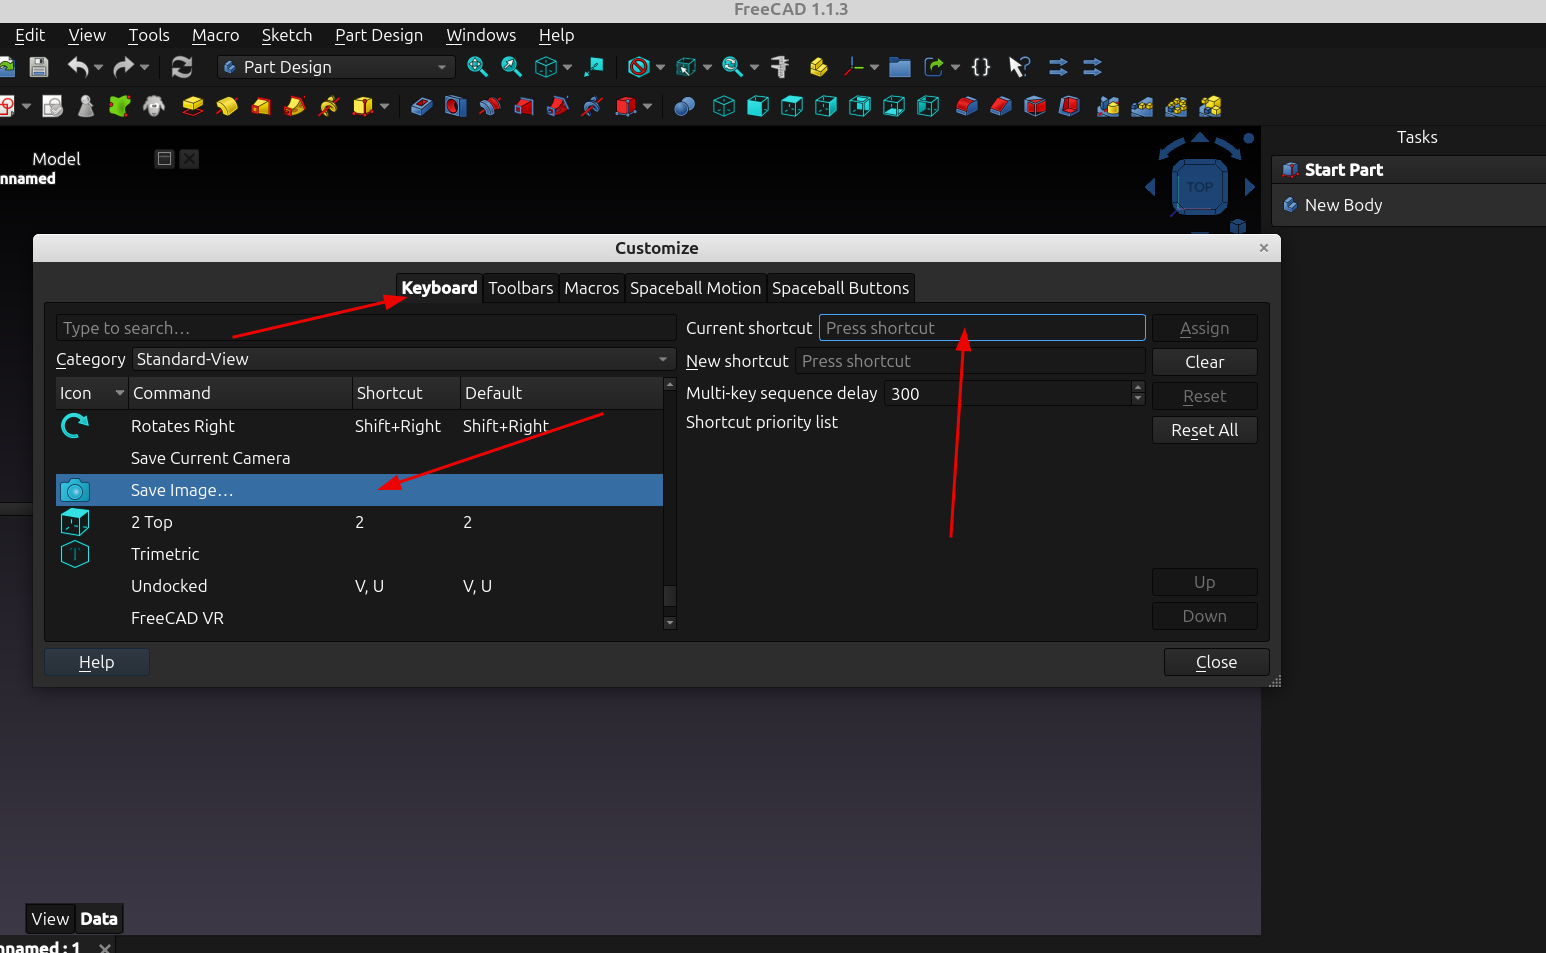Switch to the View property tab
This screenshot has width=1546, height=953.
[x=50, y=919]
